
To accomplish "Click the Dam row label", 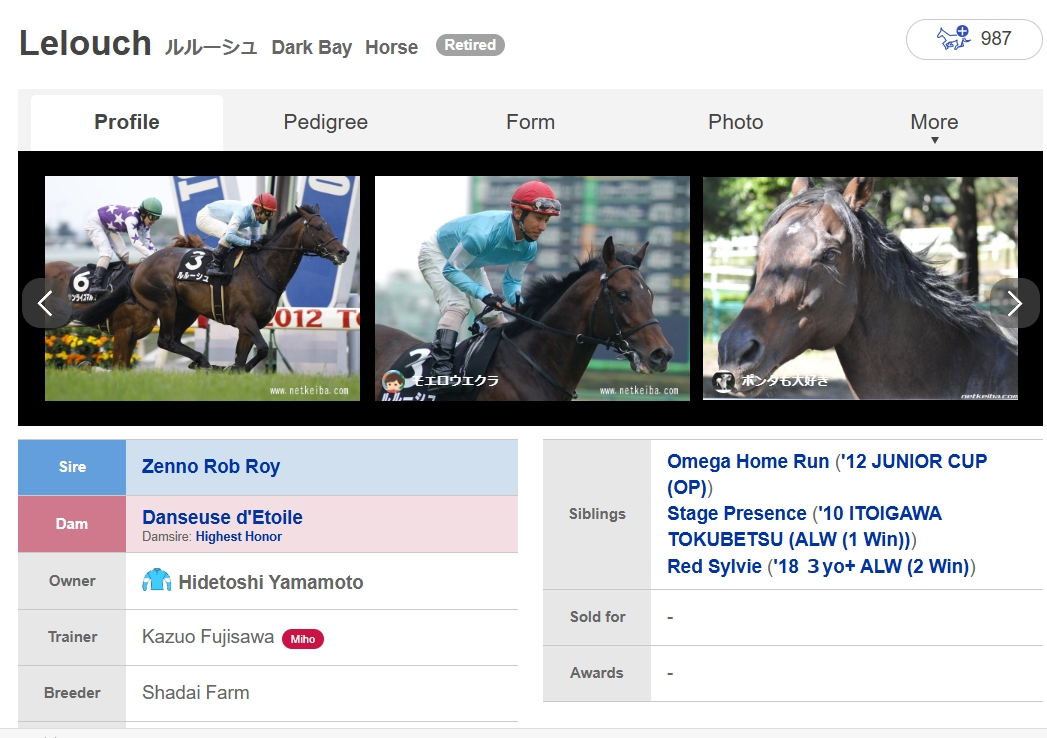I will point(71,524).
